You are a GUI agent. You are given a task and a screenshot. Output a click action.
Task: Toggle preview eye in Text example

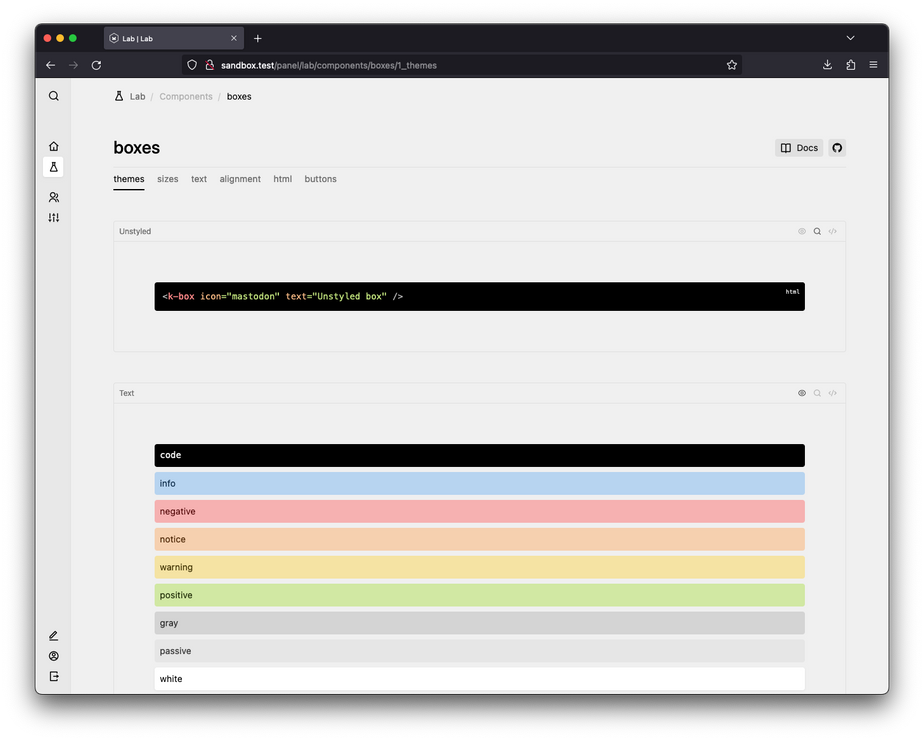coord(802,394)
